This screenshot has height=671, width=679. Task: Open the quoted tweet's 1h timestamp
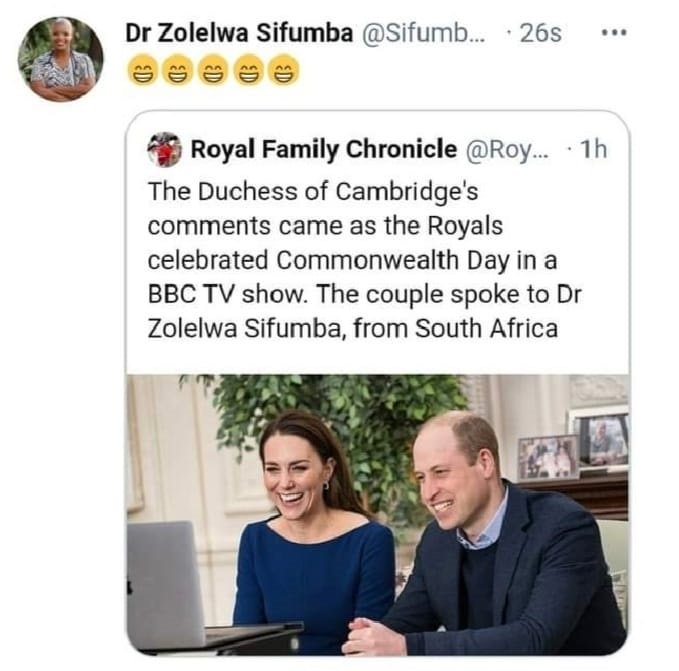pyautogui.click(x=593, y=150)
